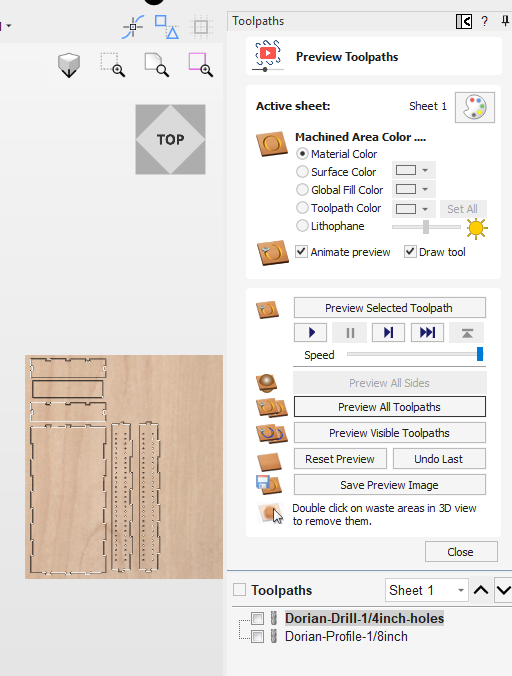Click the collapse-panel icon in Toolpaths header
512x676 pixels.
click(x=464, y=21)
